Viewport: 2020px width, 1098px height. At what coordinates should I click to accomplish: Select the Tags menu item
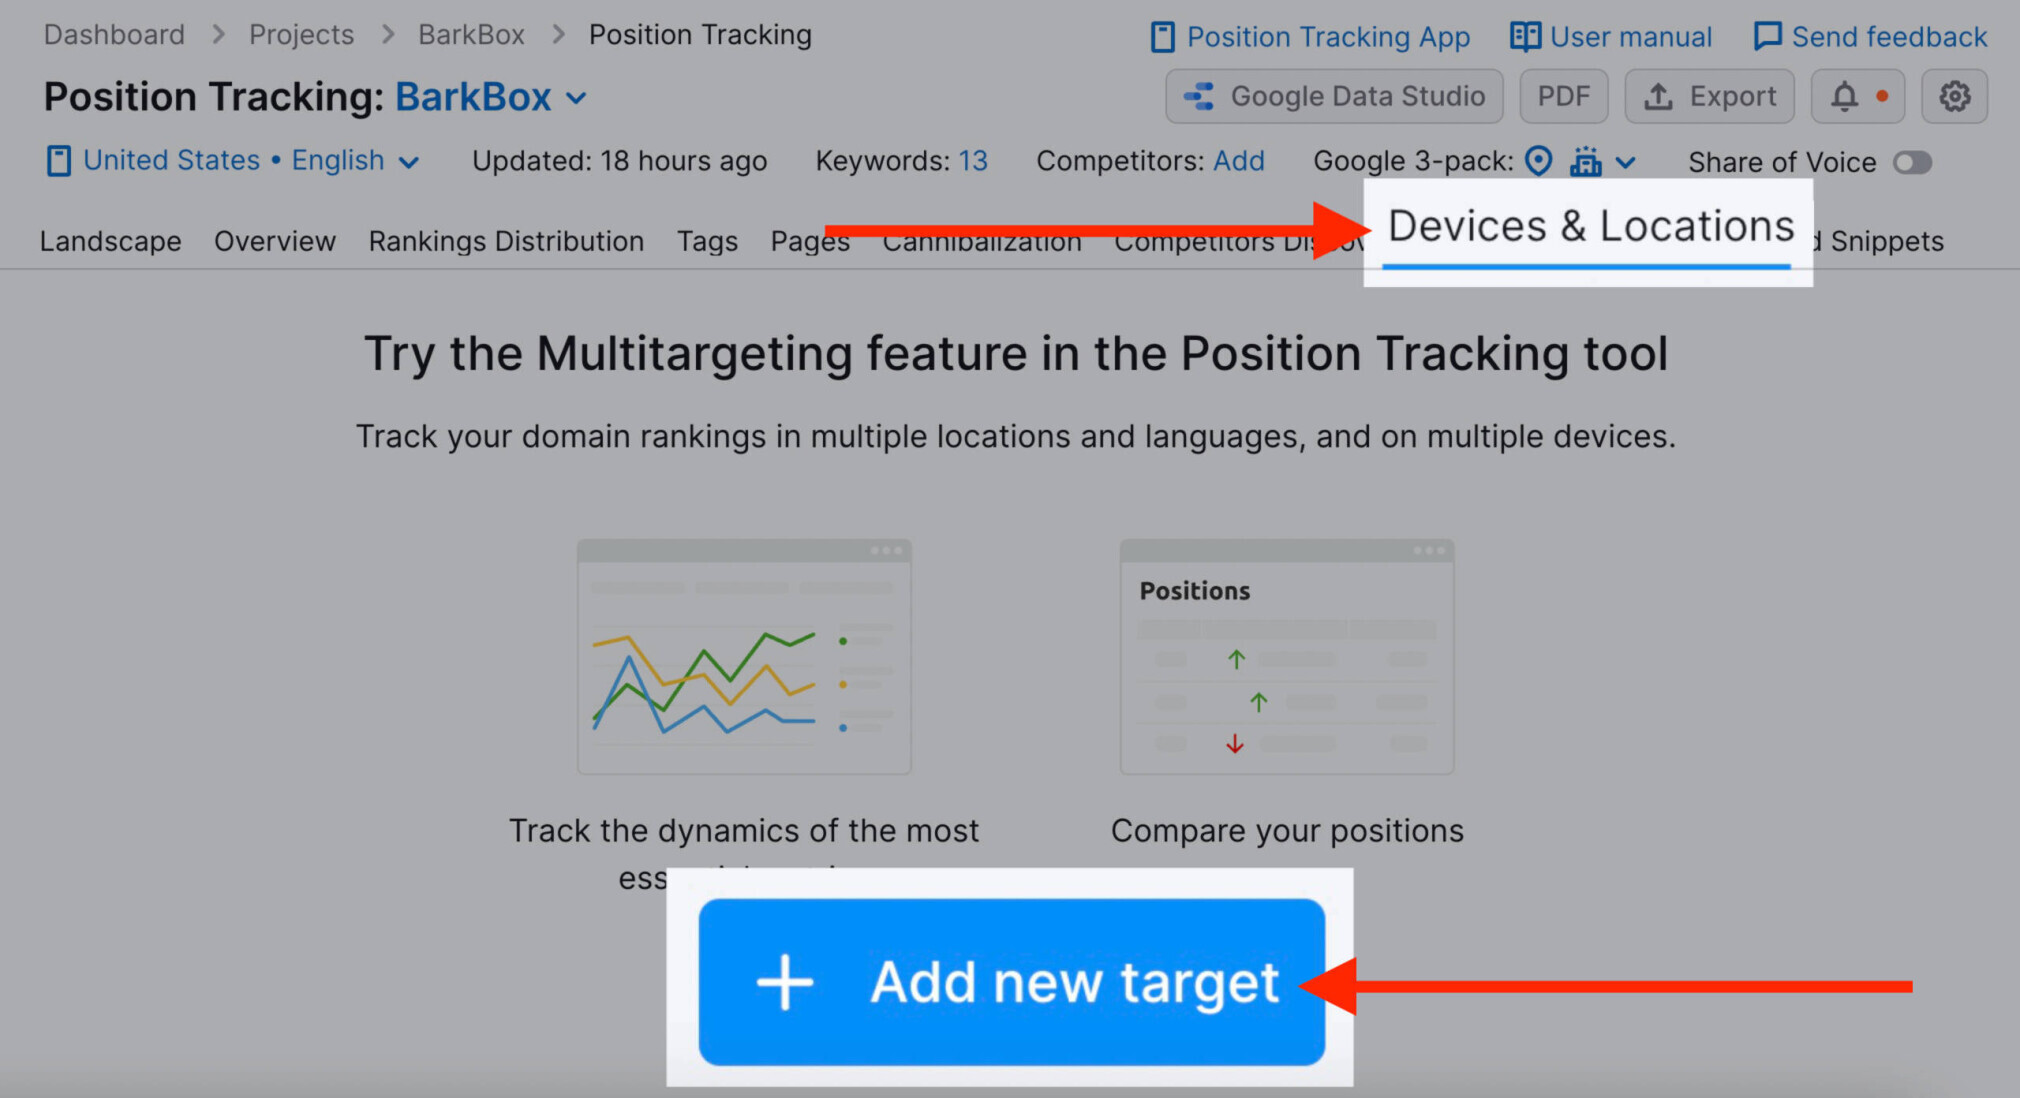tap(706, 241)
